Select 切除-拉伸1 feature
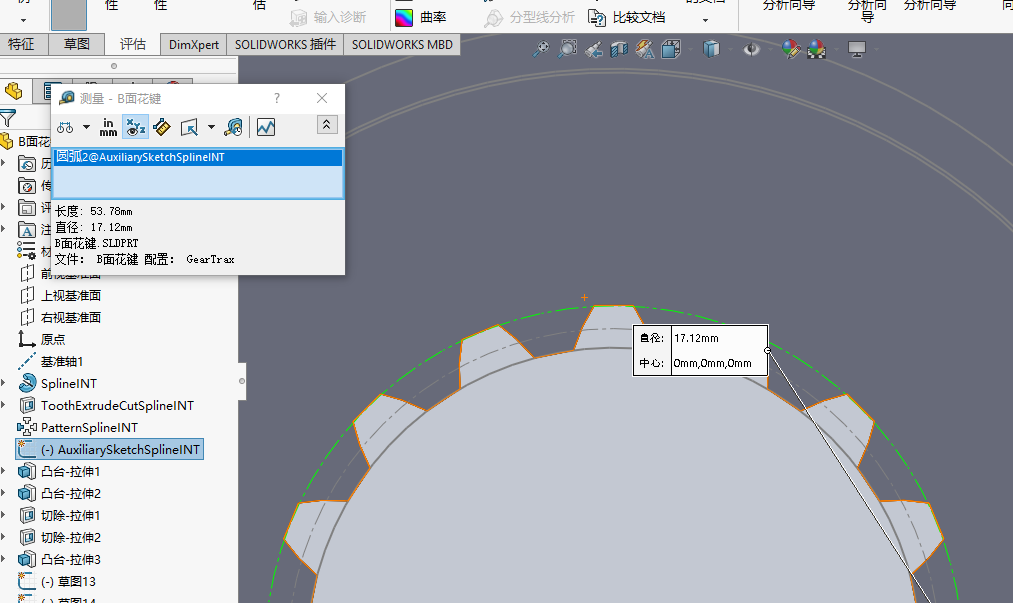1013x603 pixels. point(70,515)
